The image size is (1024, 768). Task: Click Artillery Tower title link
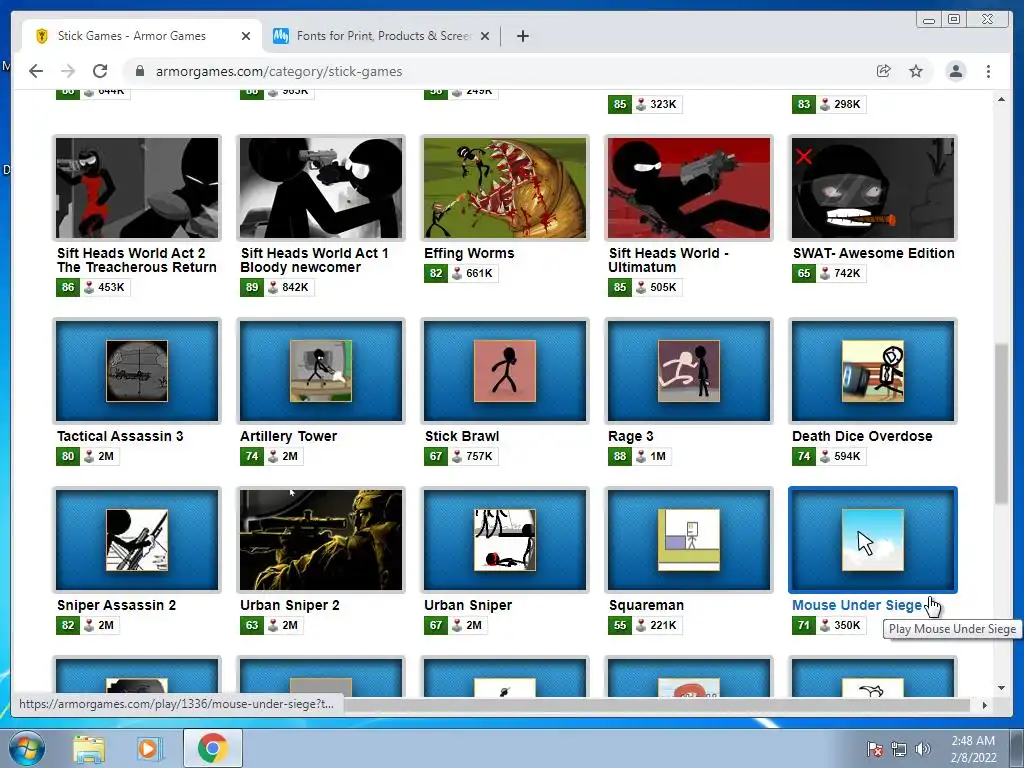pos(288,436)
